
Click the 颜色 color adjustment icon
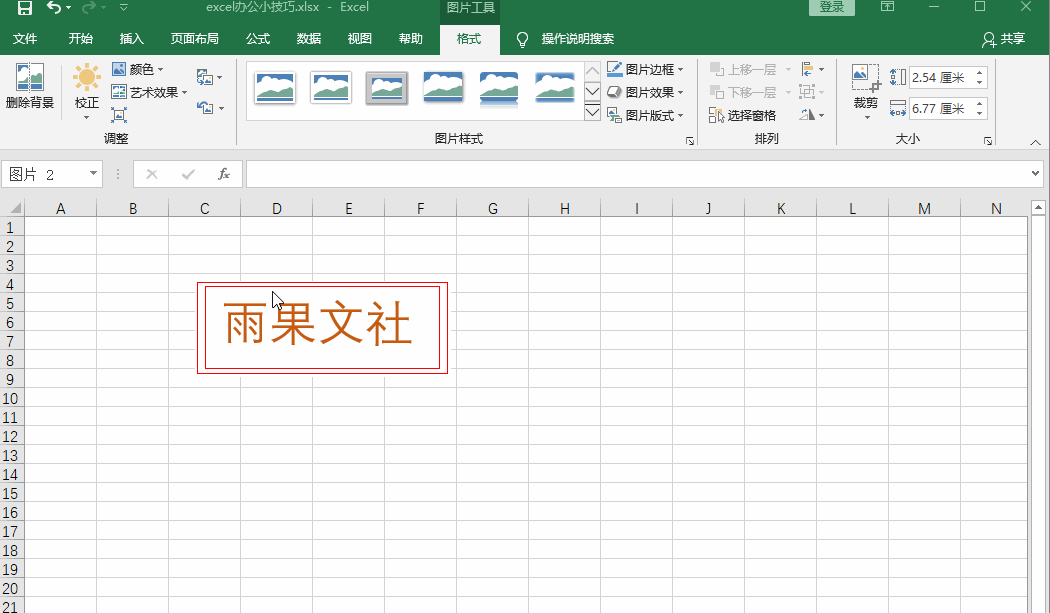tap(119, 68)
